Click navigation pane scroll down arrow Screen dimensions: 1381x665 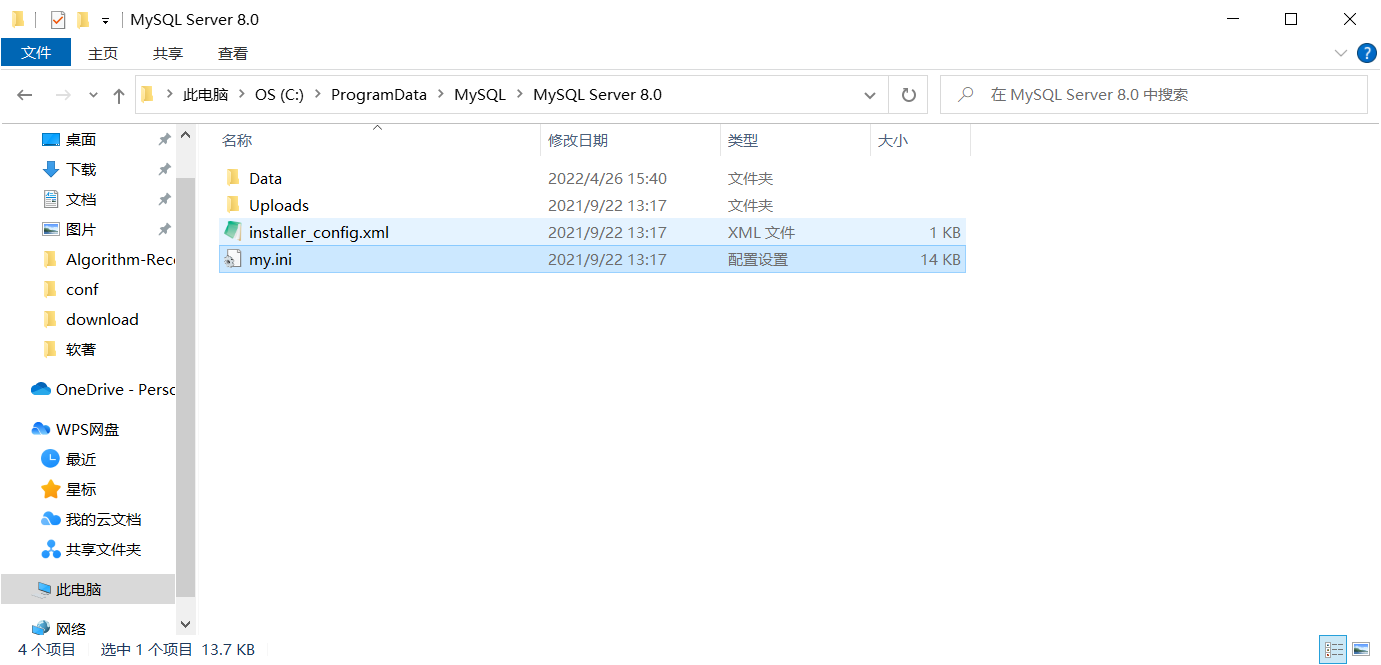point(186,624)
